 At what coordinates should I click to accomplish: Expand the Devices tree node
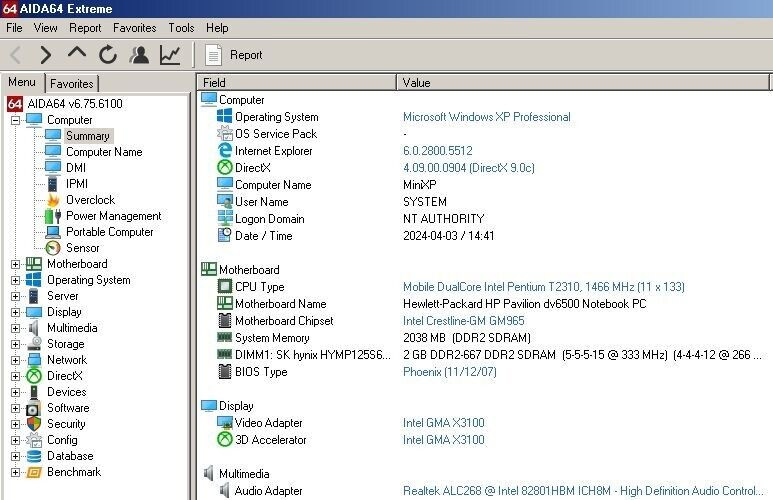(15, 393)
